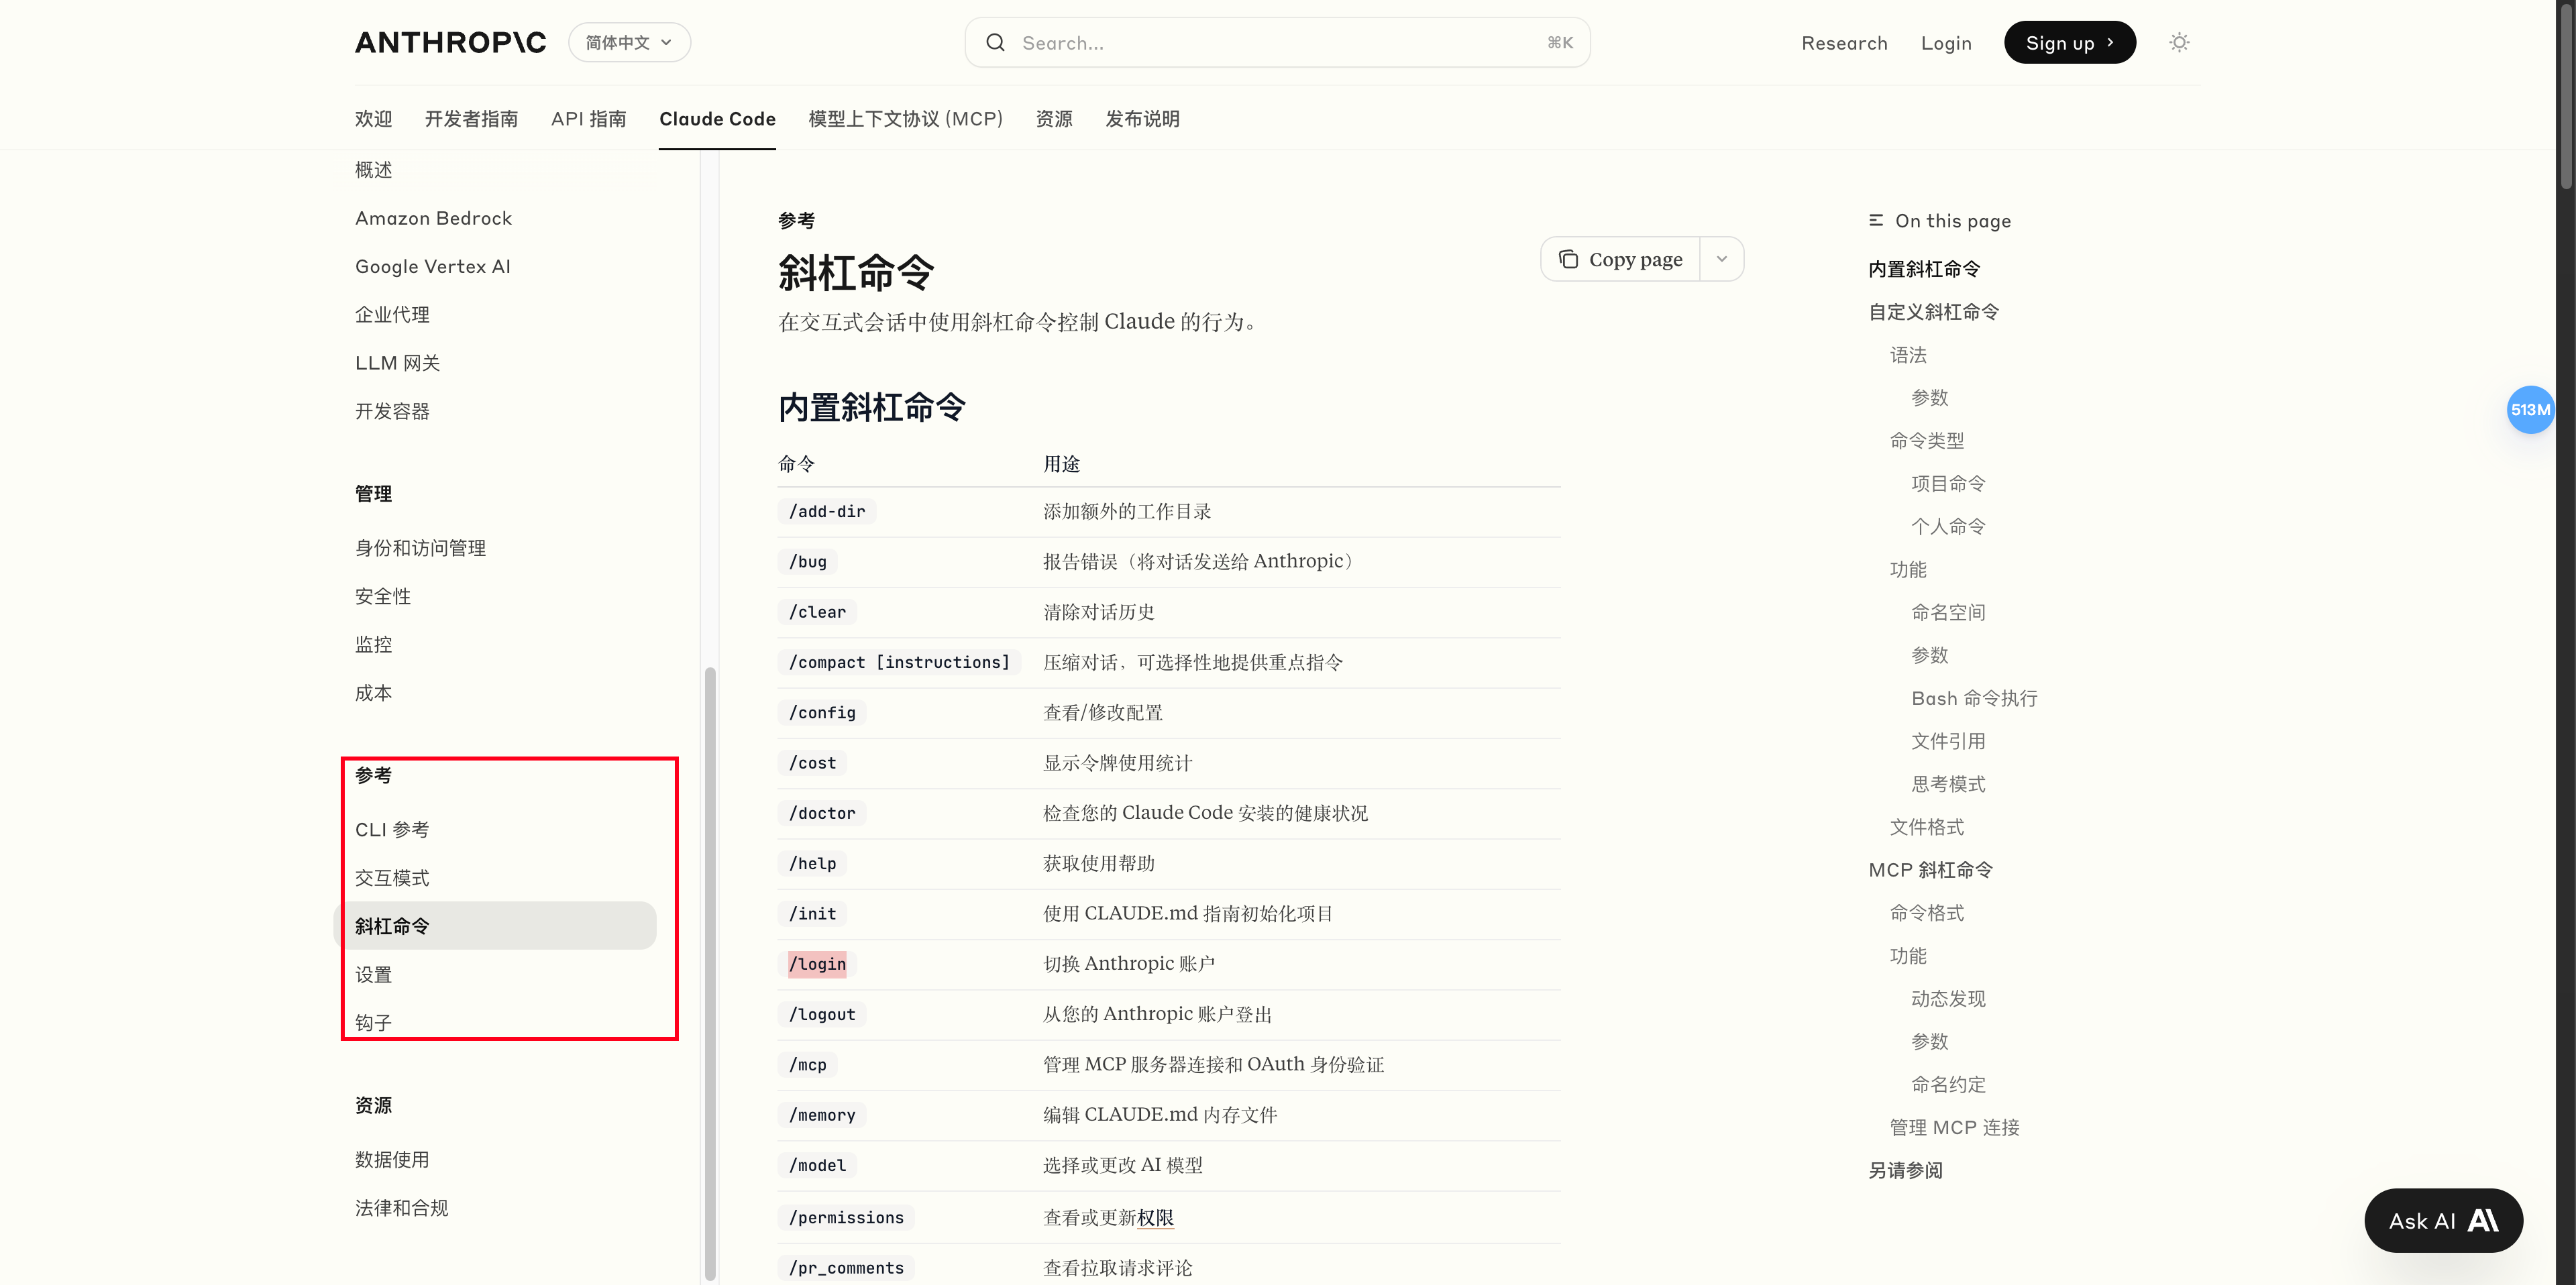Viewport: 2576px width, 1285px height.
Task: Click the /compact [instructions] command cell
Action: pos(899,662)
